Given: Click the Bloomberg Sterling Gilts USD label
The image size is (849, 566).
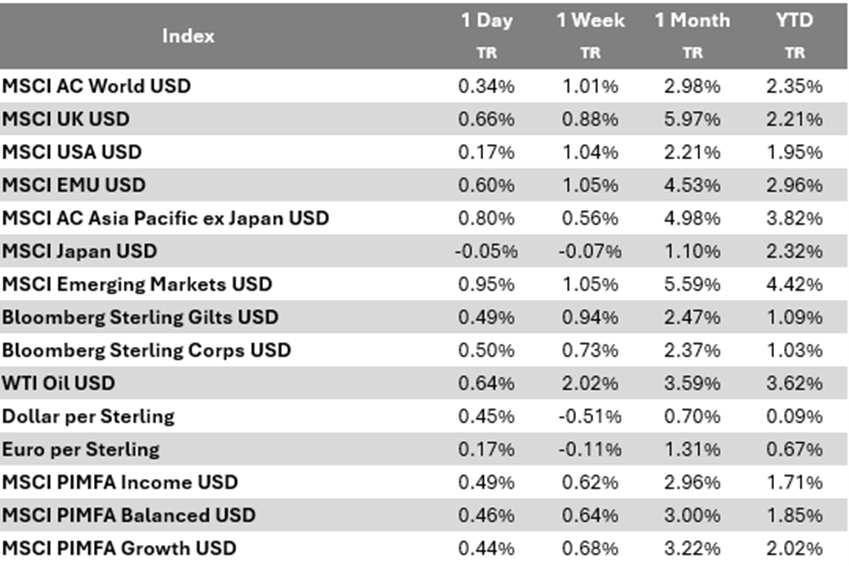Looking at the screenshot, I should pyautogui.click(x=141, y=317).
